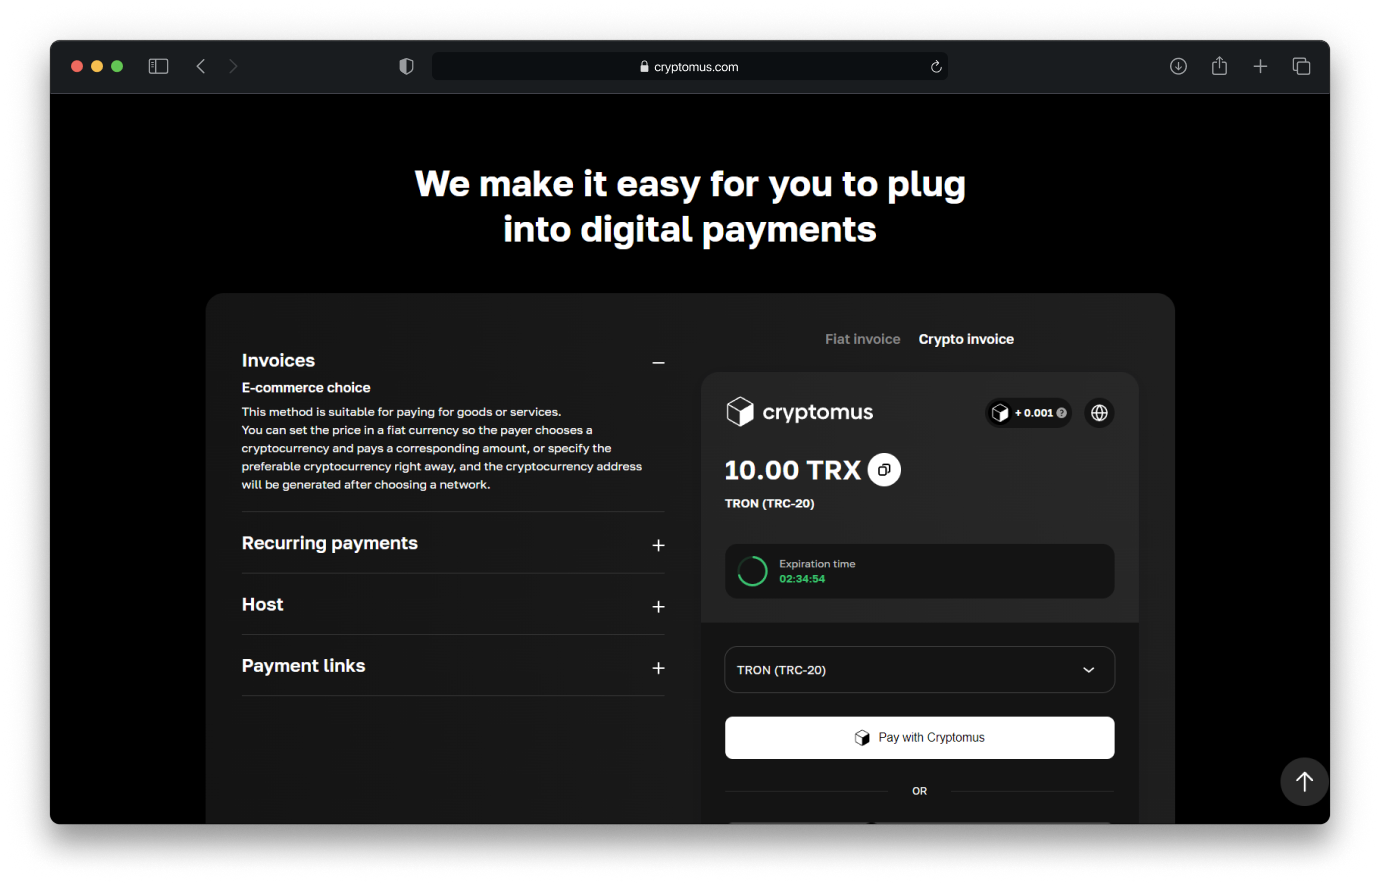Select the Crypto invoice tab

[966, 339]
